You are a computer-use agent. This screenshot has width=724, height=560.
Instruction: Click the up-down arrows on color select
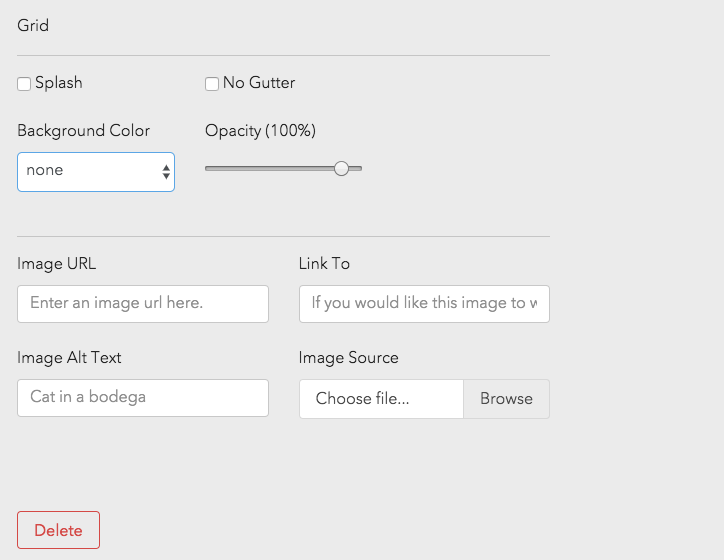click(166, 172)
